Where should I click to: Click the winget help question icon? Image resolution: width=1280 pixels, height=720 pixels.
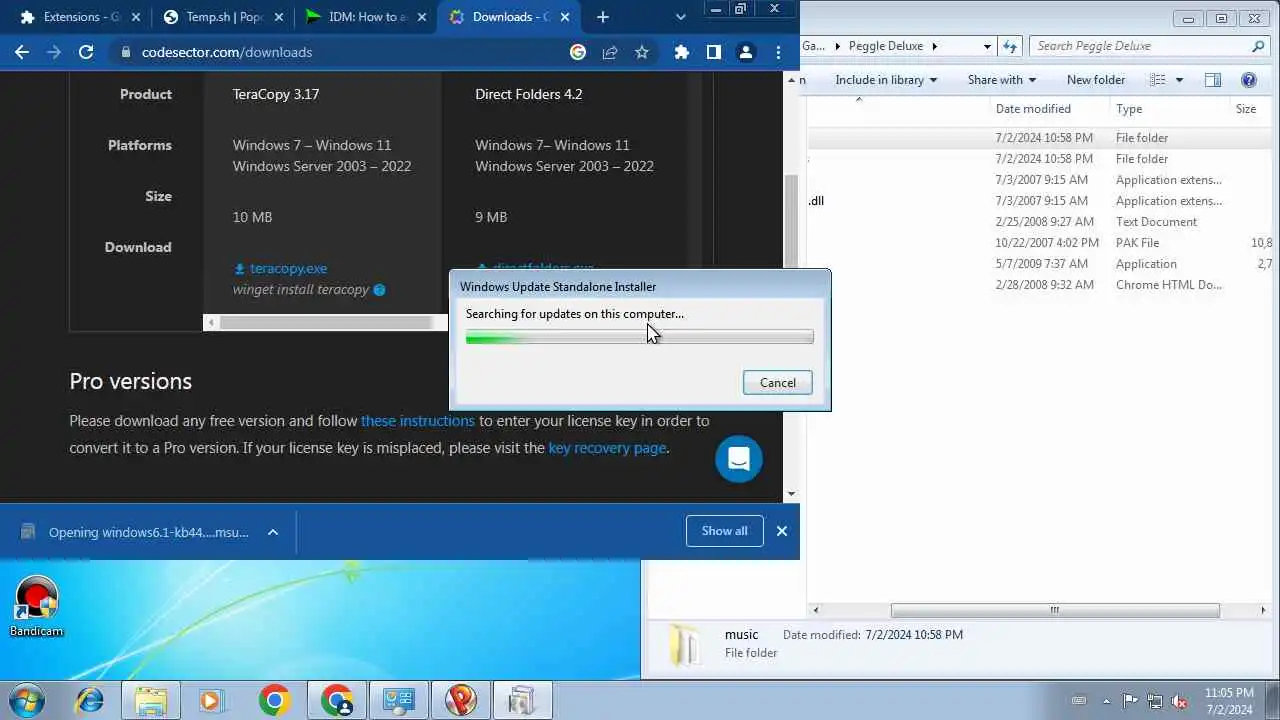(x=379, y=290)
